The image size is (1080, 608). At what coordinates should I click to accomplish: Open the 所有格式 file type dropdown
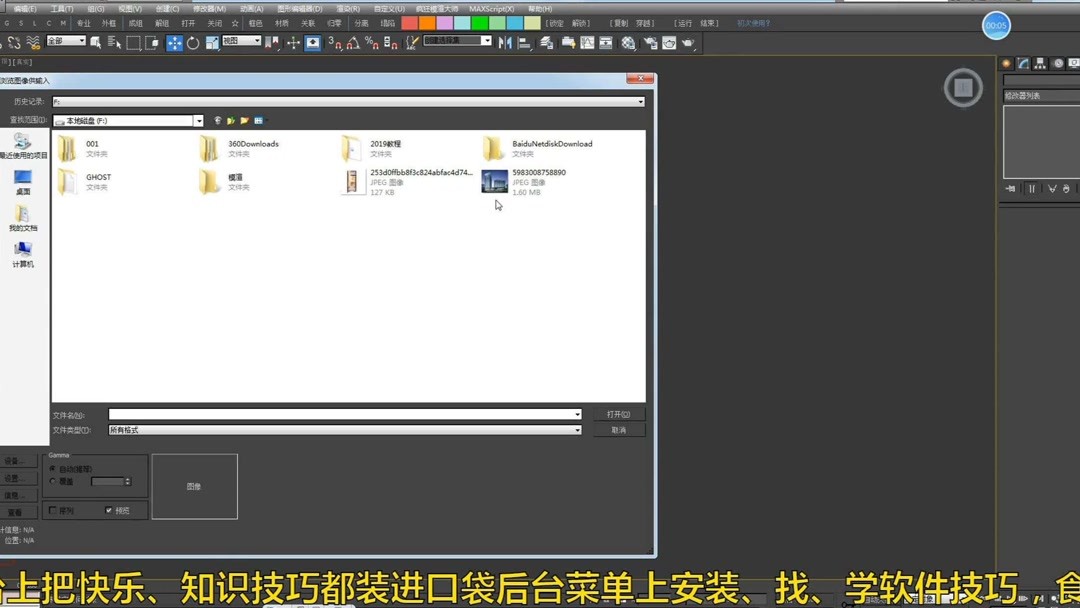pyautogui.click(x=578, y=429)
